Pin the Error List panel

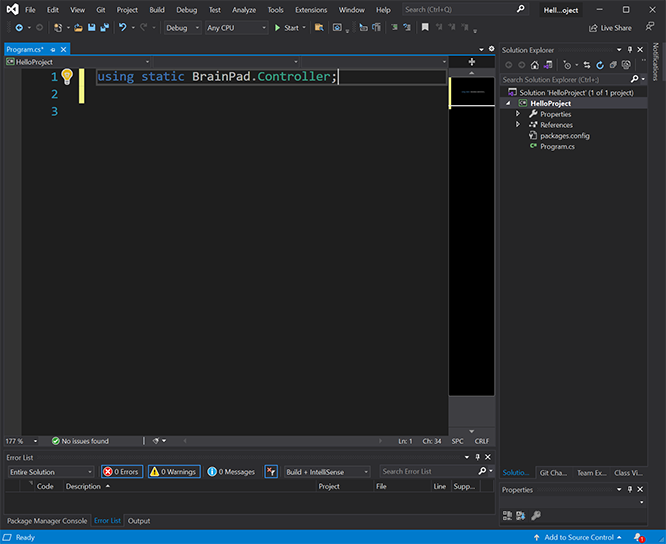(x=477, y=457)
